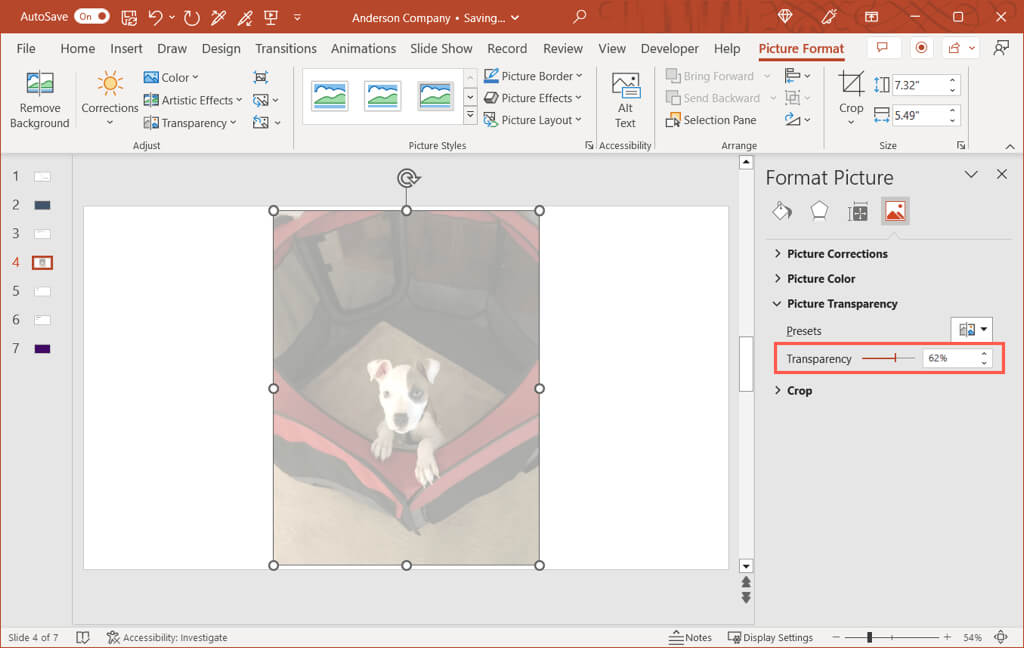The image size is (1024, 648).
Task: Open the Slide Show tab
Action: tap(441, 48)
